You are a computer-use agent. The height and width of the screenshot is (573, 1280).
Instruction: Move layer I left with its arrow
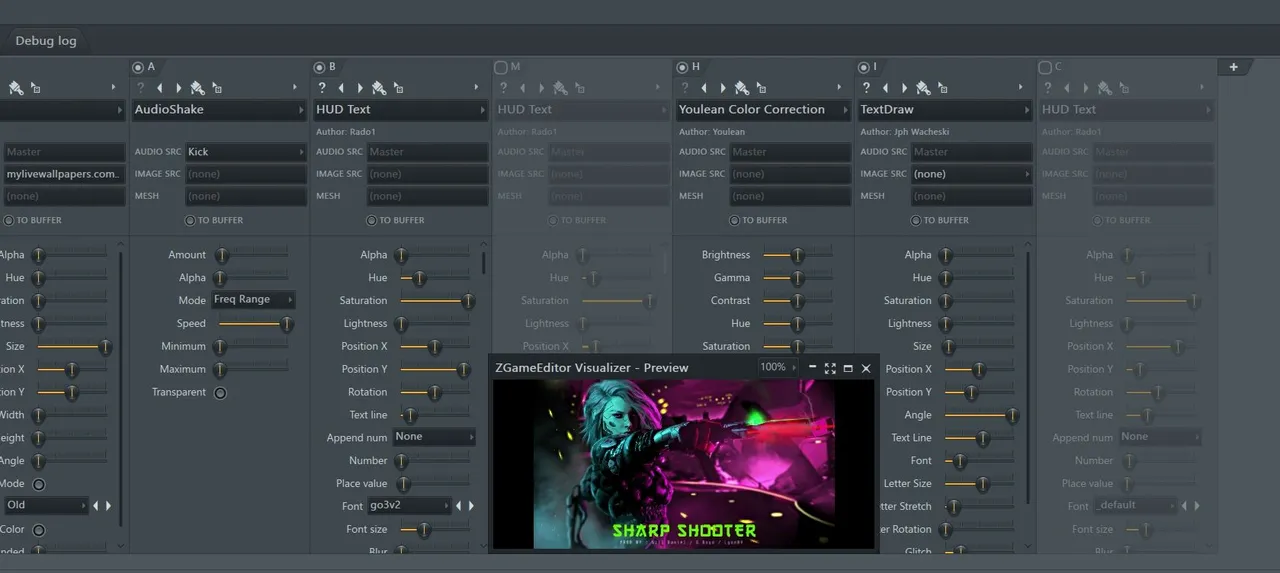click(886, 88)
